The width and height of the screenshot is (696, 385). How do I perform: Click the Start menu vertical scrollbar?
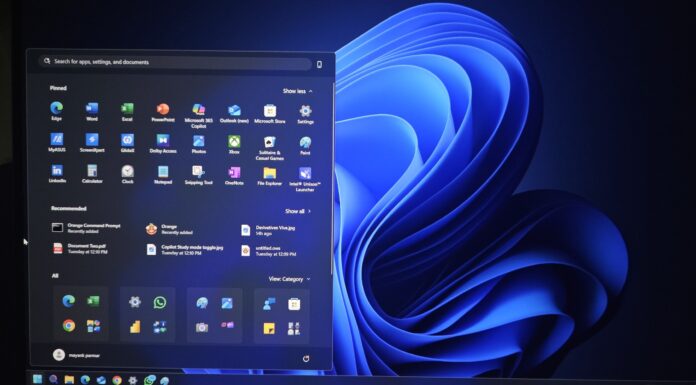pyautogui.click(x=332, y=180)
